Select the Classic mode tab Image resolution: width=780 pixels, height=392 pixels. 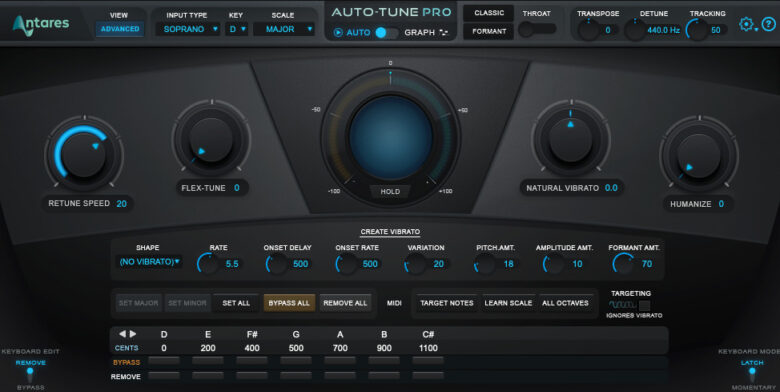(488, 13)
